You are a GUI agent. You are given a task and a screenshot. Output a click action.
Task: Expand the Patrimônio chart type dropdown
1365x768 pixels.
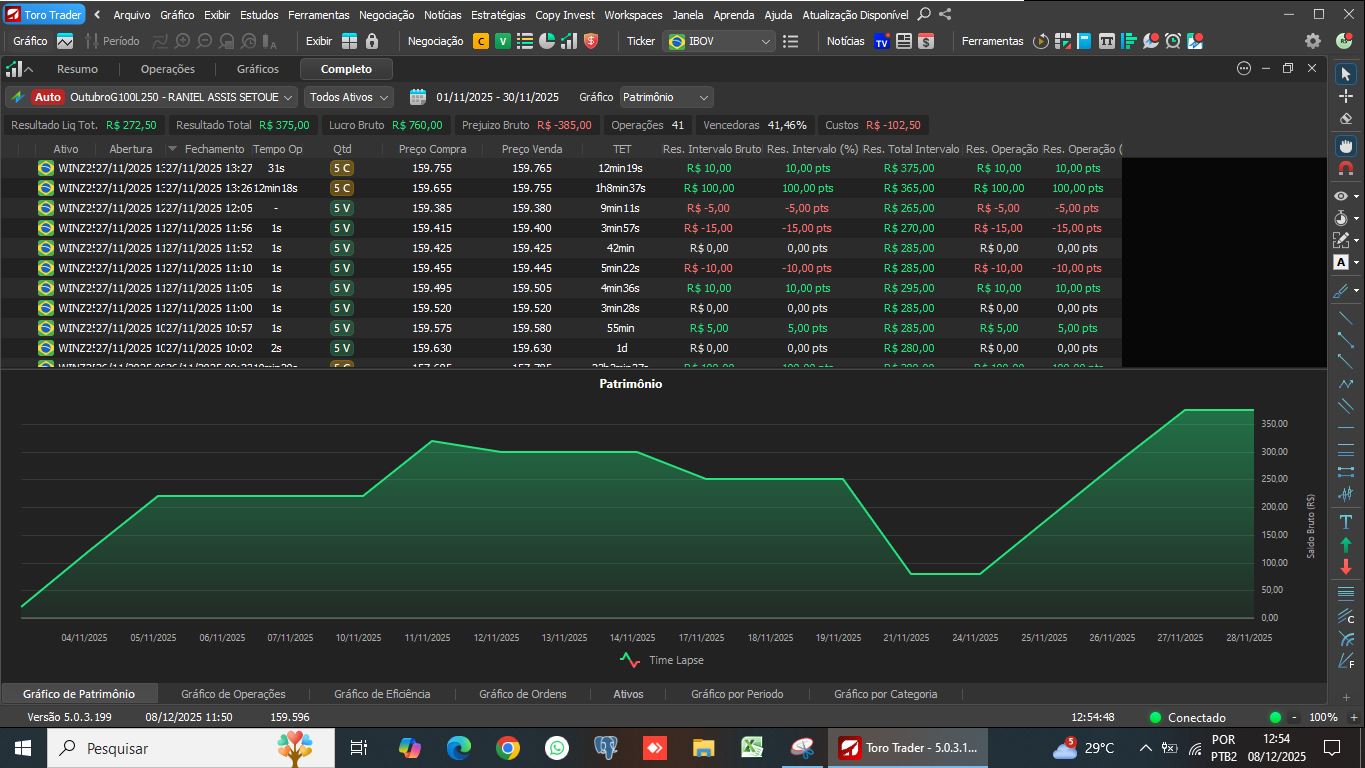[x=666, y=97]
